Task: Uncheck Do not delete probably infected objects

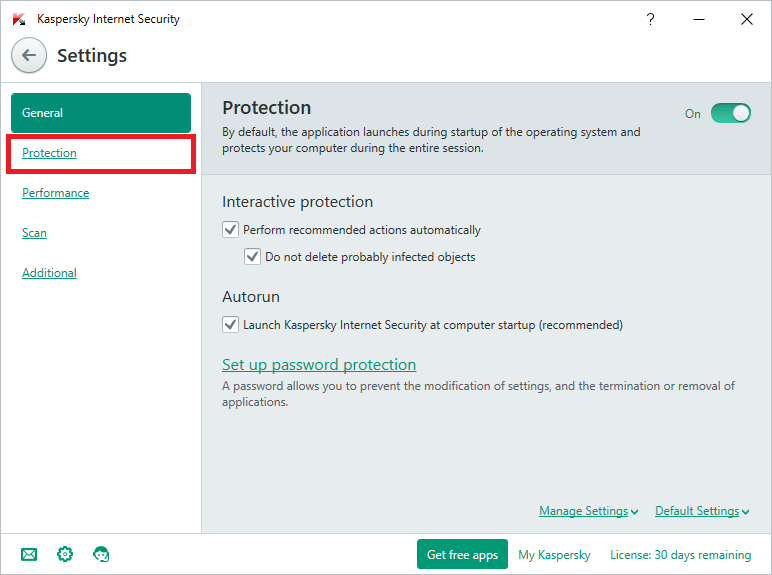Action: click(253, 257)
